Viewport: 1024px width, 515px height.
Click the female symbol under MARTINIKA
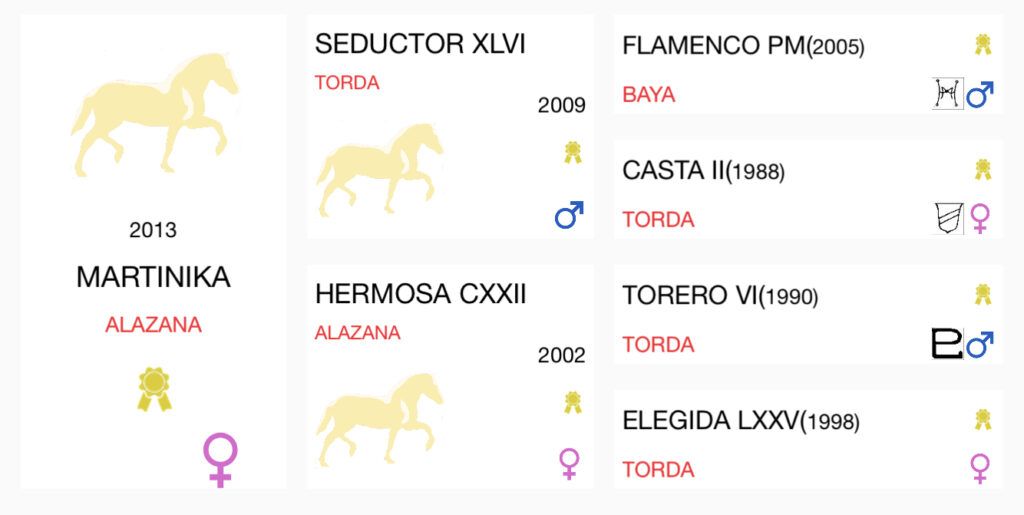220,460
